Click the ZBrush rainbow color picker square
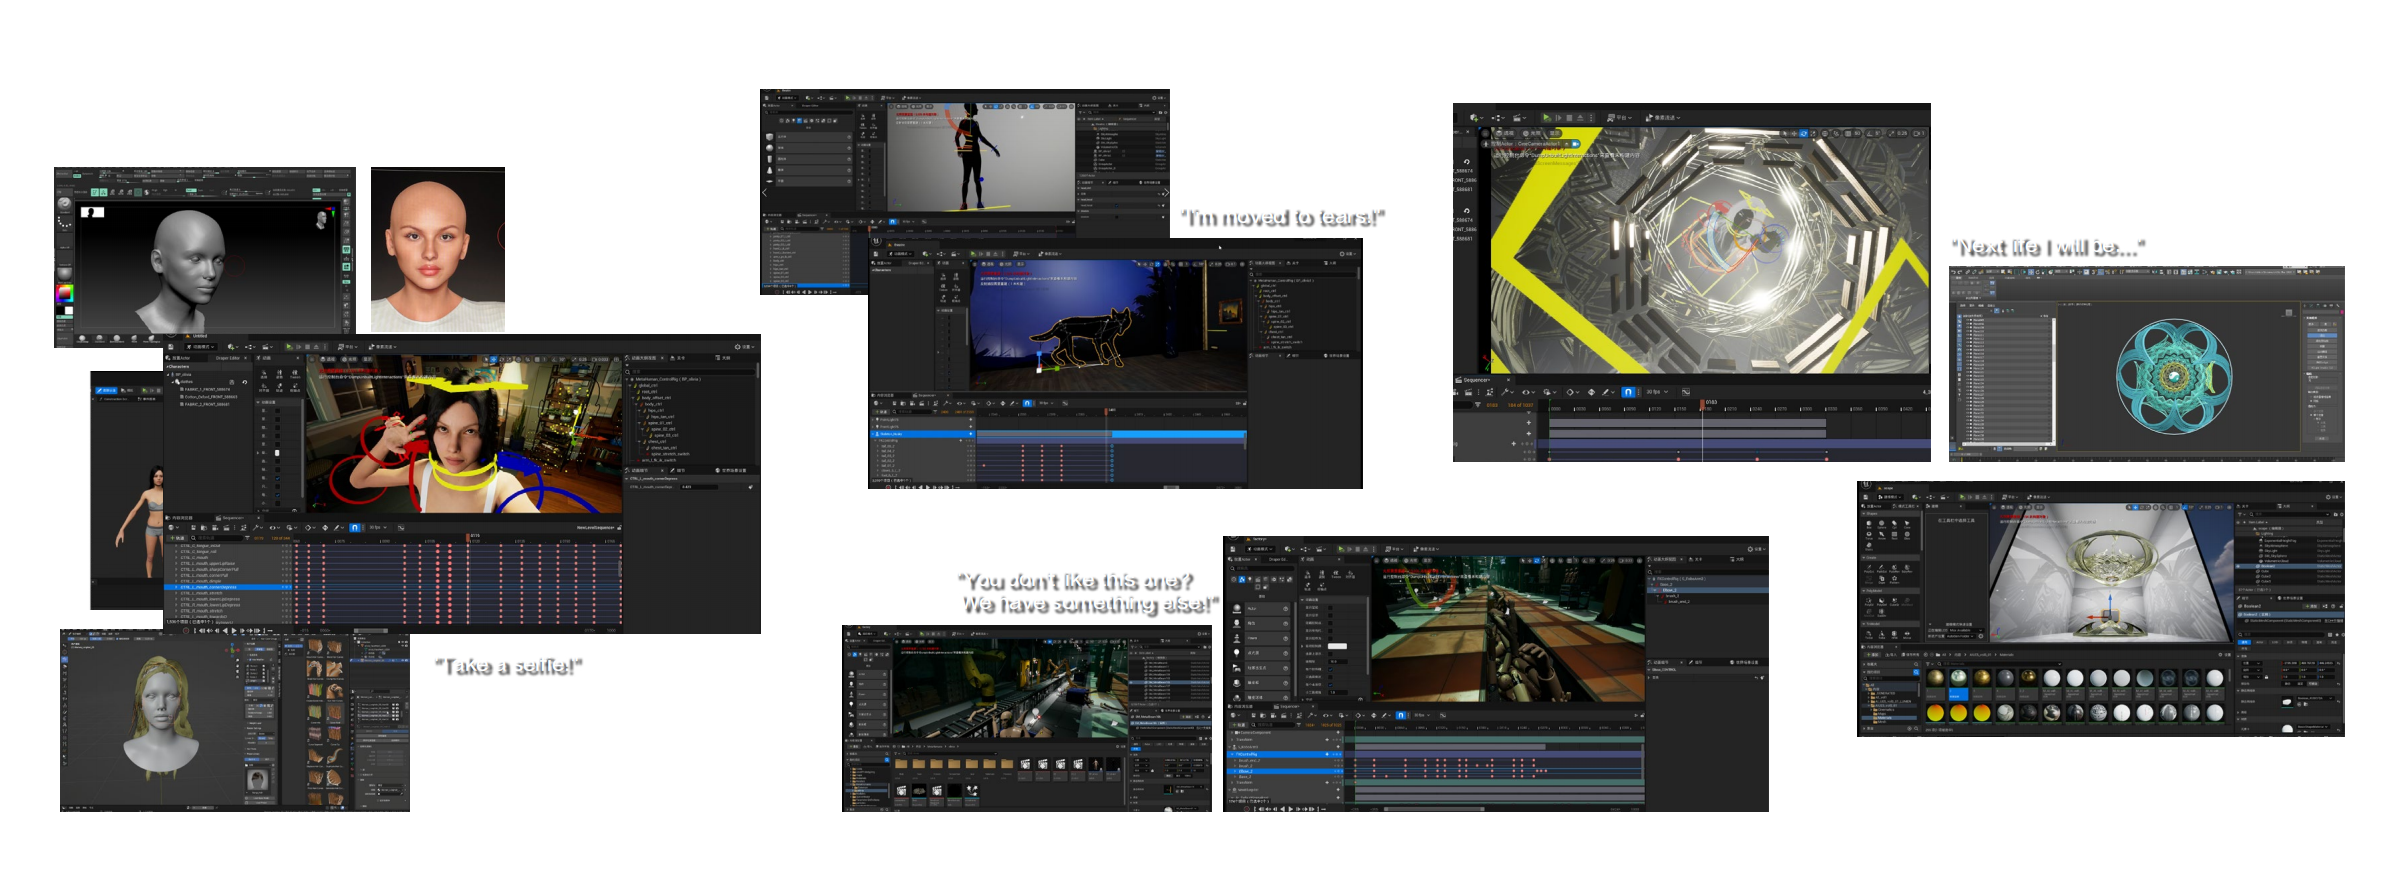Image resolution: width=2398 pixels, height=882 pixels. click(x=64, y=293)
